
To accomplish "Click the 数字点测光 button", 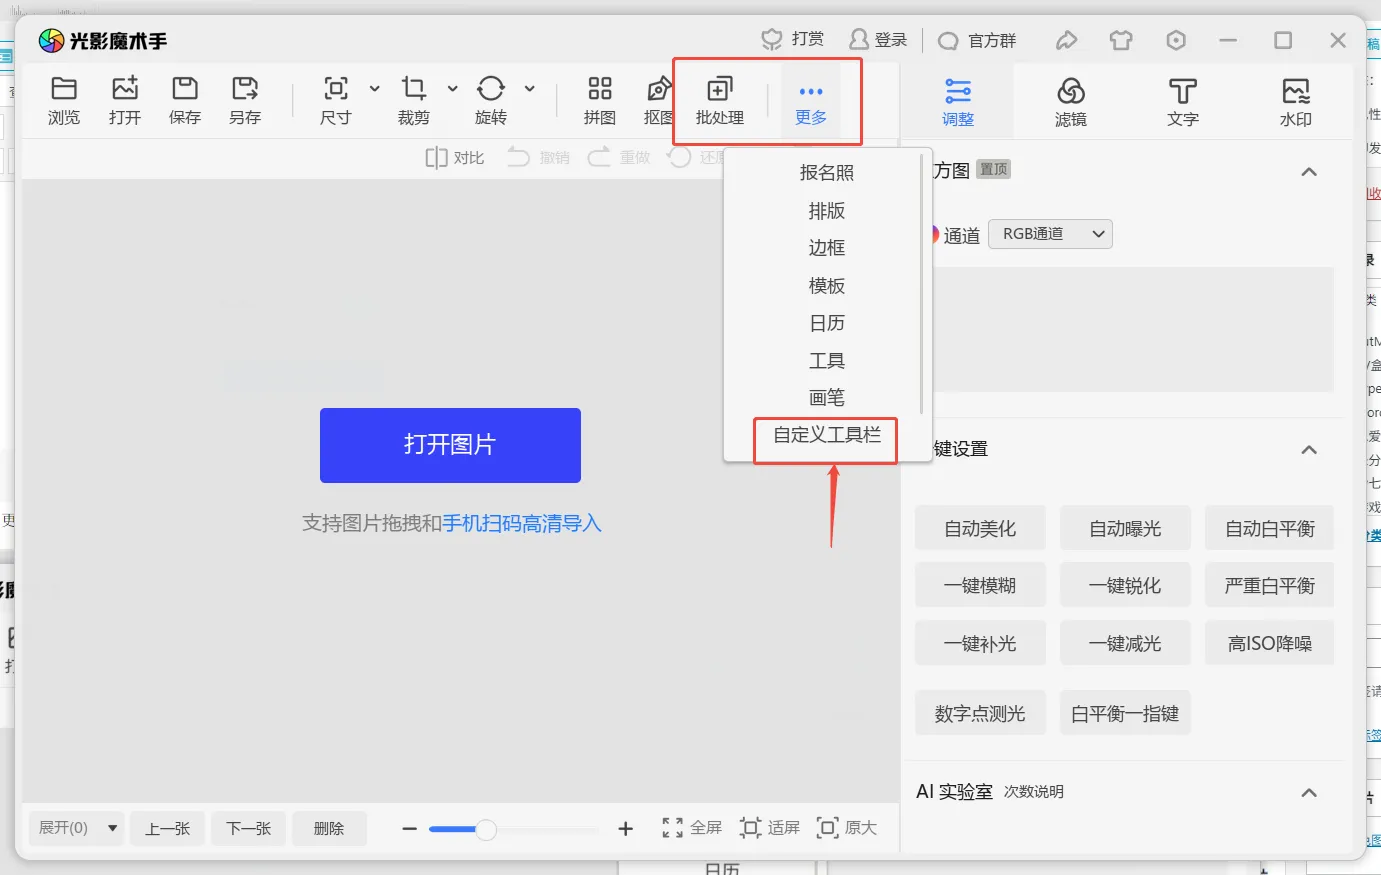I will (980, 713).
